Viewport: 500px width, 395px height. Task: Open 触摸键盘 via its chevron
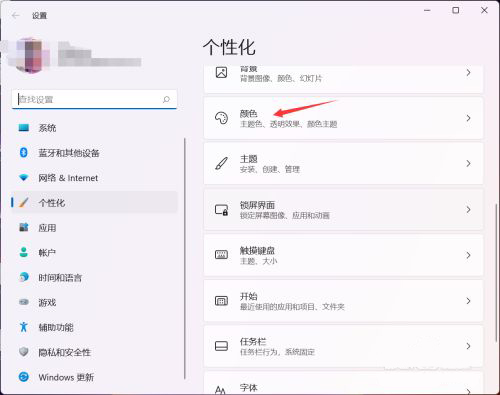click(468, 255)
